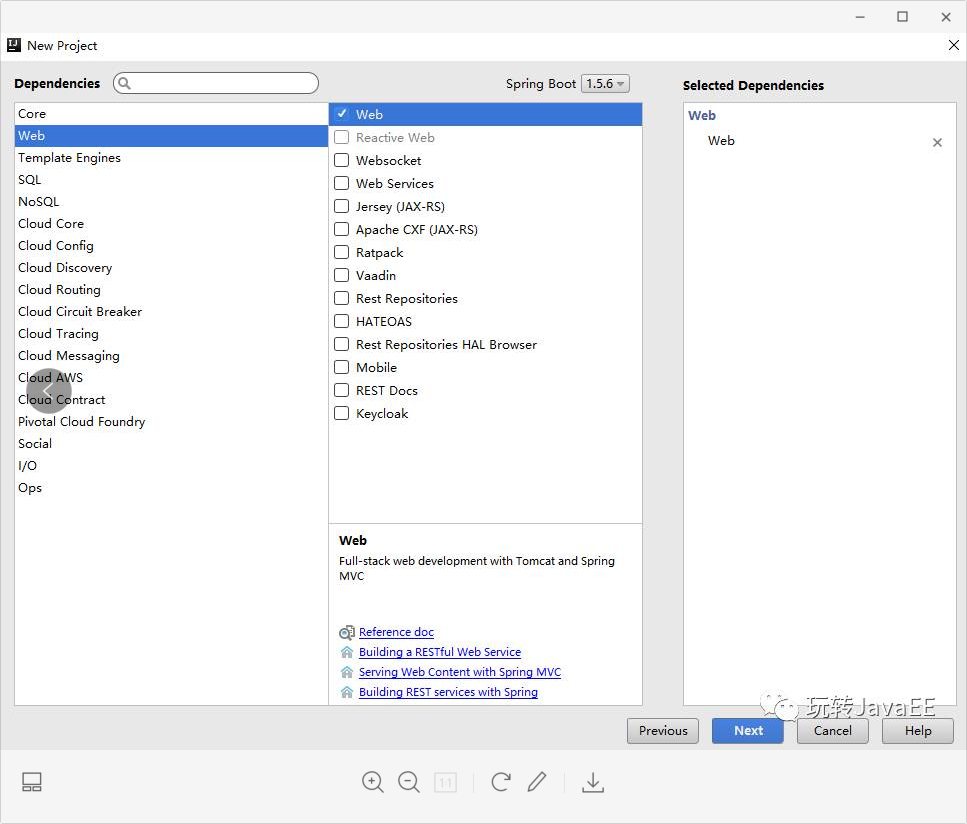Open Building a RESTful Web Service link
The width and height of the screenshot is (967, 824).
(x=440, y=652)
